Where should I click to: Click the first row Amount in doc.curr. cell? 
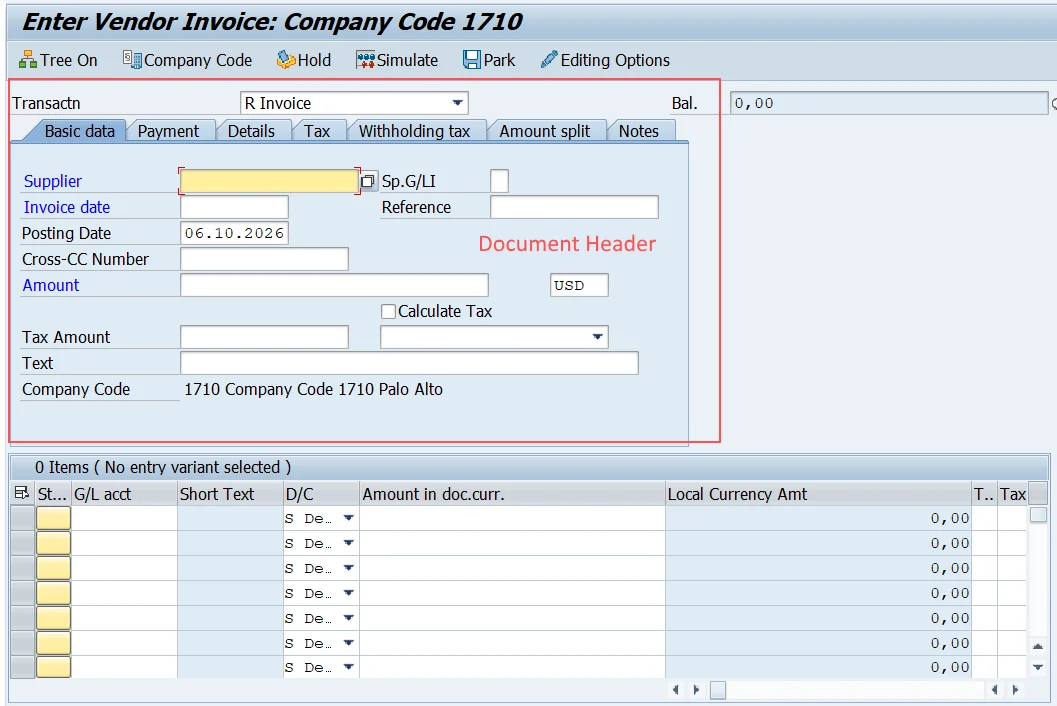[512, 519]
